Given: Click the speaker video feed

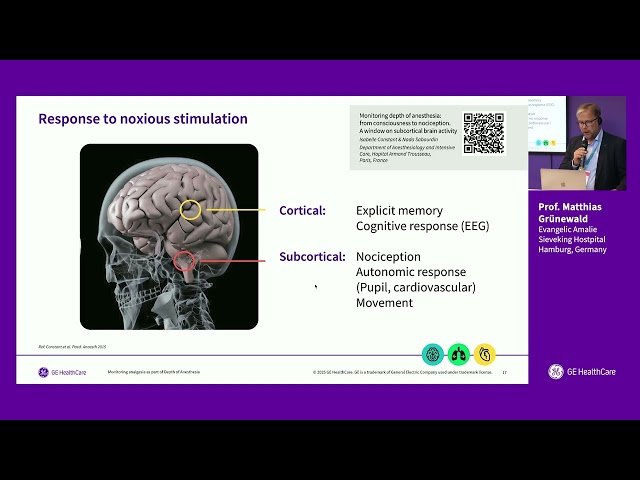Looking at the screenshot, I should coord(578,143).
